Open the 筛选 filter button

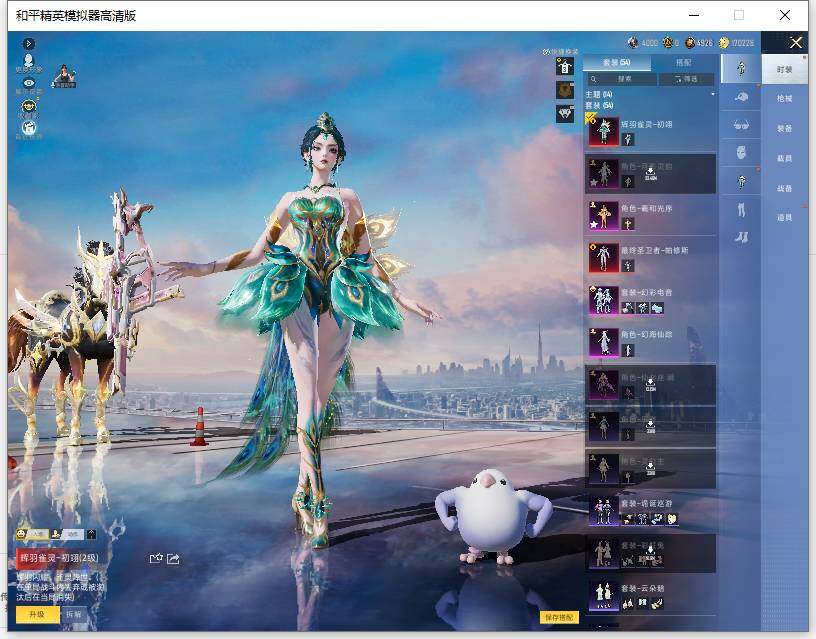coord(686,79)
